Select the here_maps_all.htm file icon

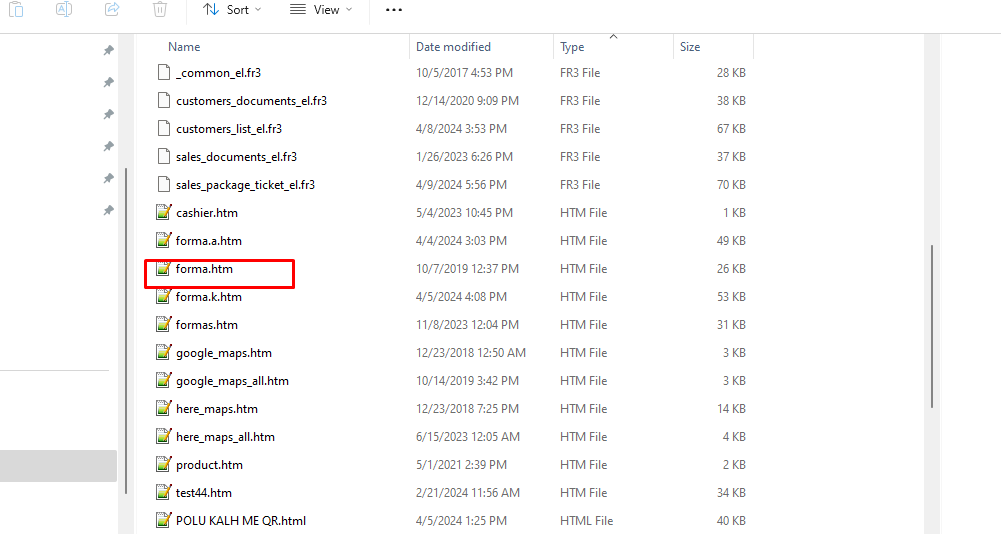pyautogui.click(x=163, y=436)
